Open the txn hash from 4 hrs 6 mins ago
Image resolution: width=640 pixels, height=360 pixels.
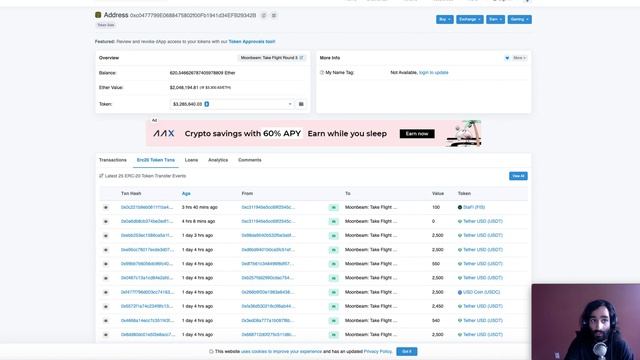pyautogui.click(x=147, y=221)
